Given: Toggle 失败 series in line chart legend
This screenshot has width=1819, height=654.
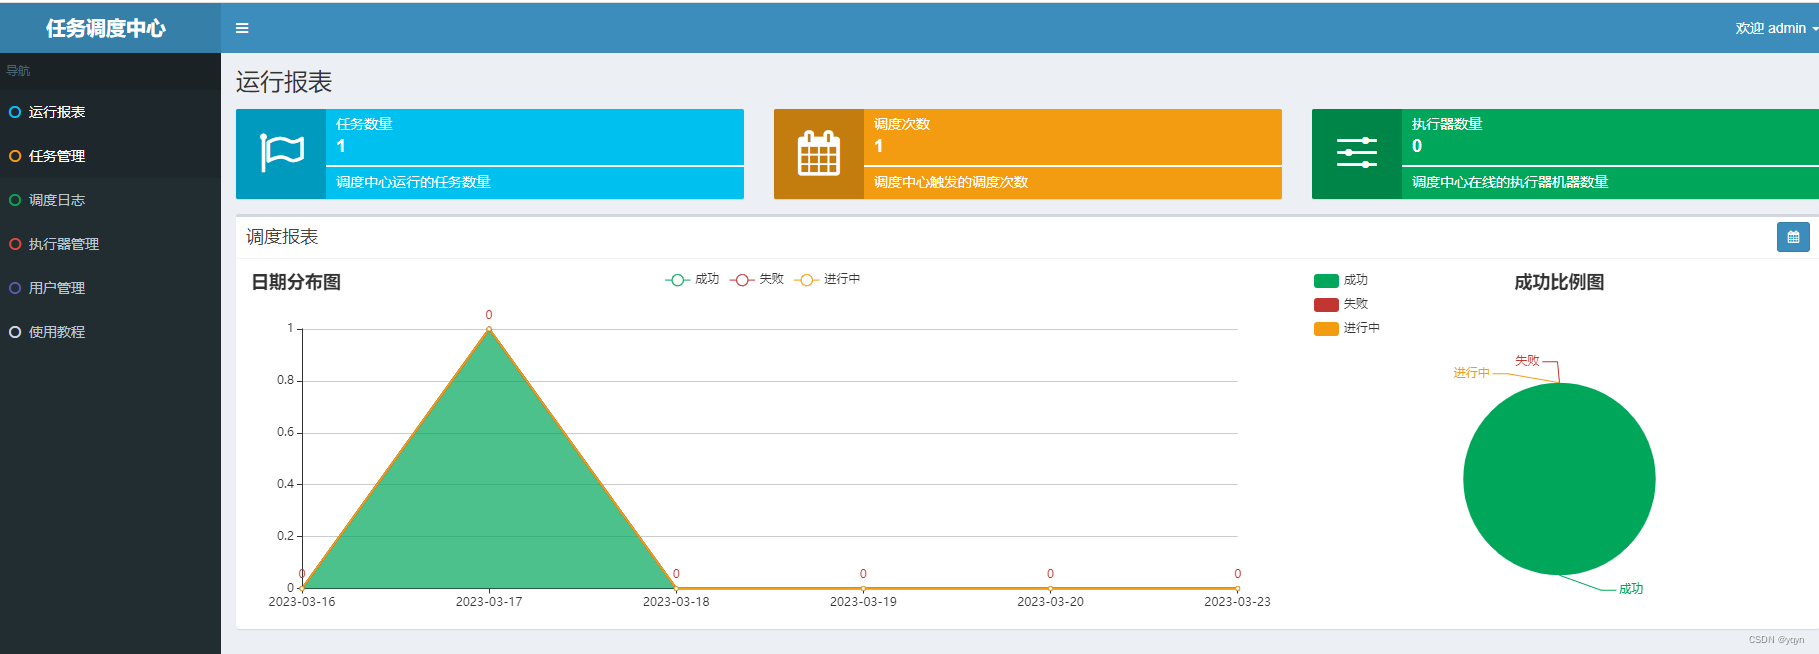Looking at the screenshot, I should [757, 279].
